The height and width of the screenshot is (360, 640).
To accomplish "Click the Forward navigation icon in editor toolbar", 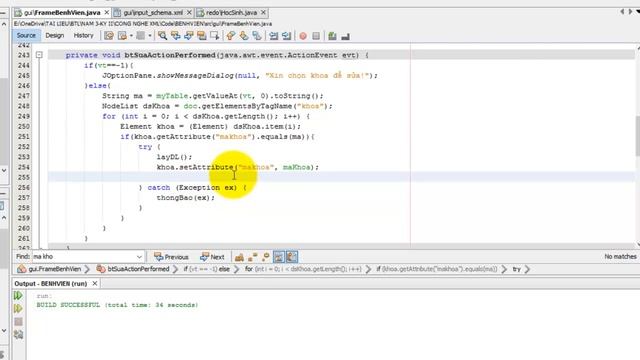I will click(140, 36).
